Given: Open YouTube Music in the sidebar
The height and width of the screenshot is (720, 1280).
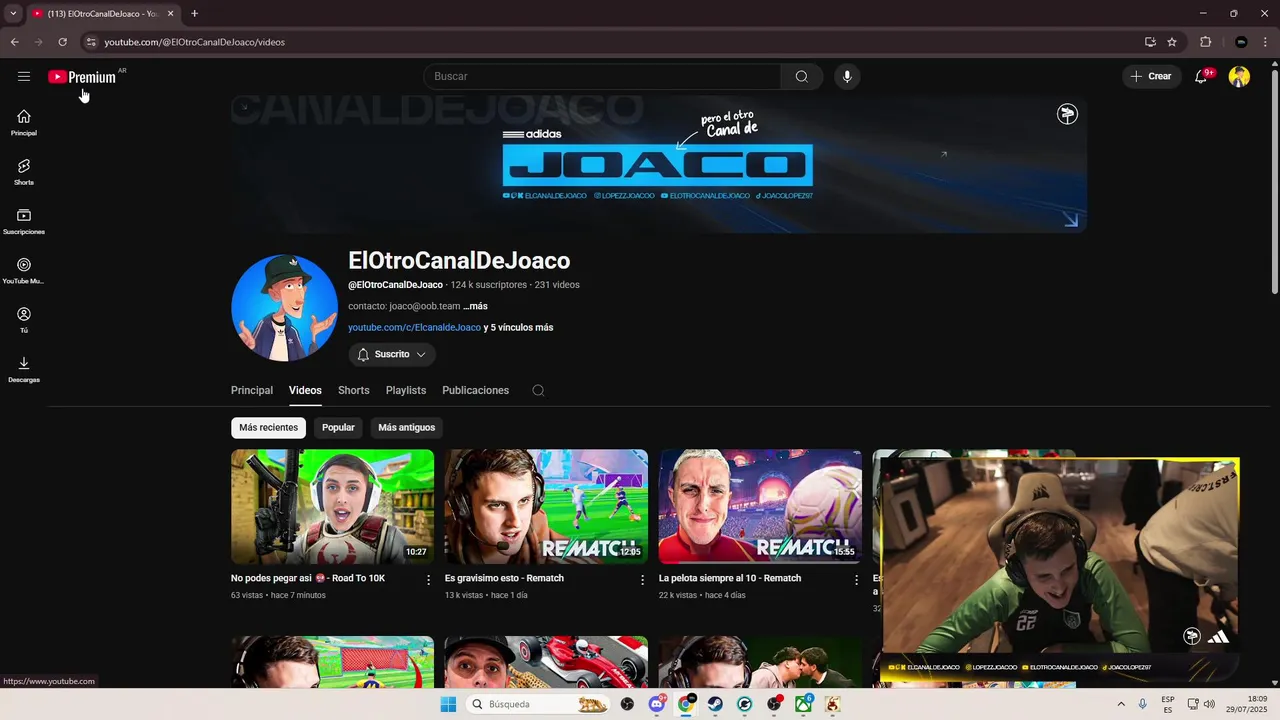Looking at the screenshot, I should (24, 271).
